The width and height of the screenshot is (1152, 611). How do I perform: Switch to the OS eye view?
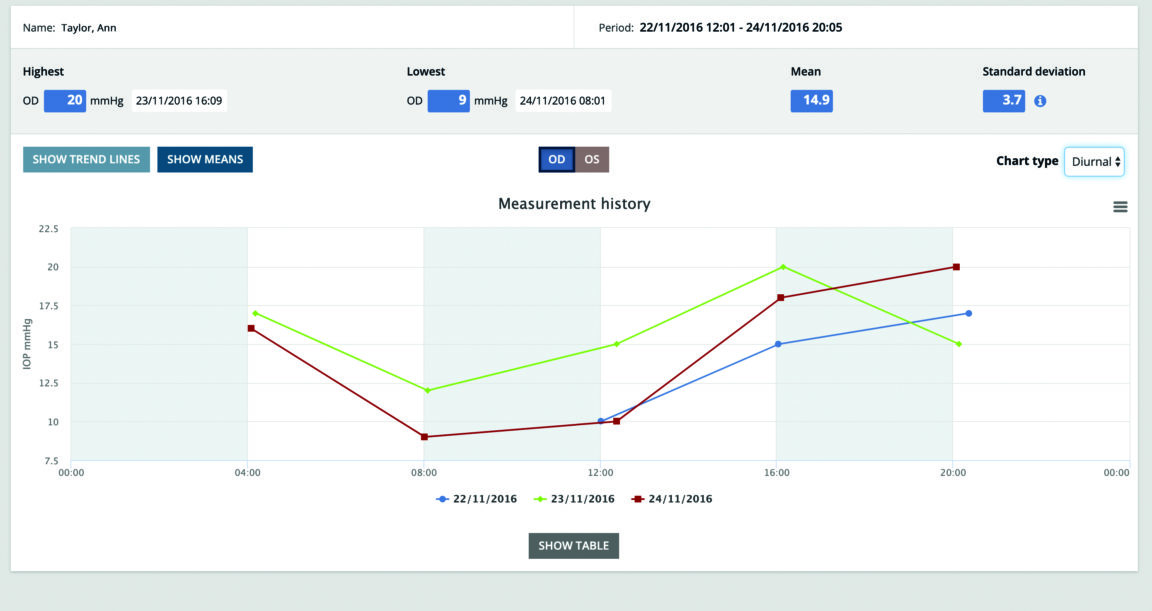(x=592, y=160)
